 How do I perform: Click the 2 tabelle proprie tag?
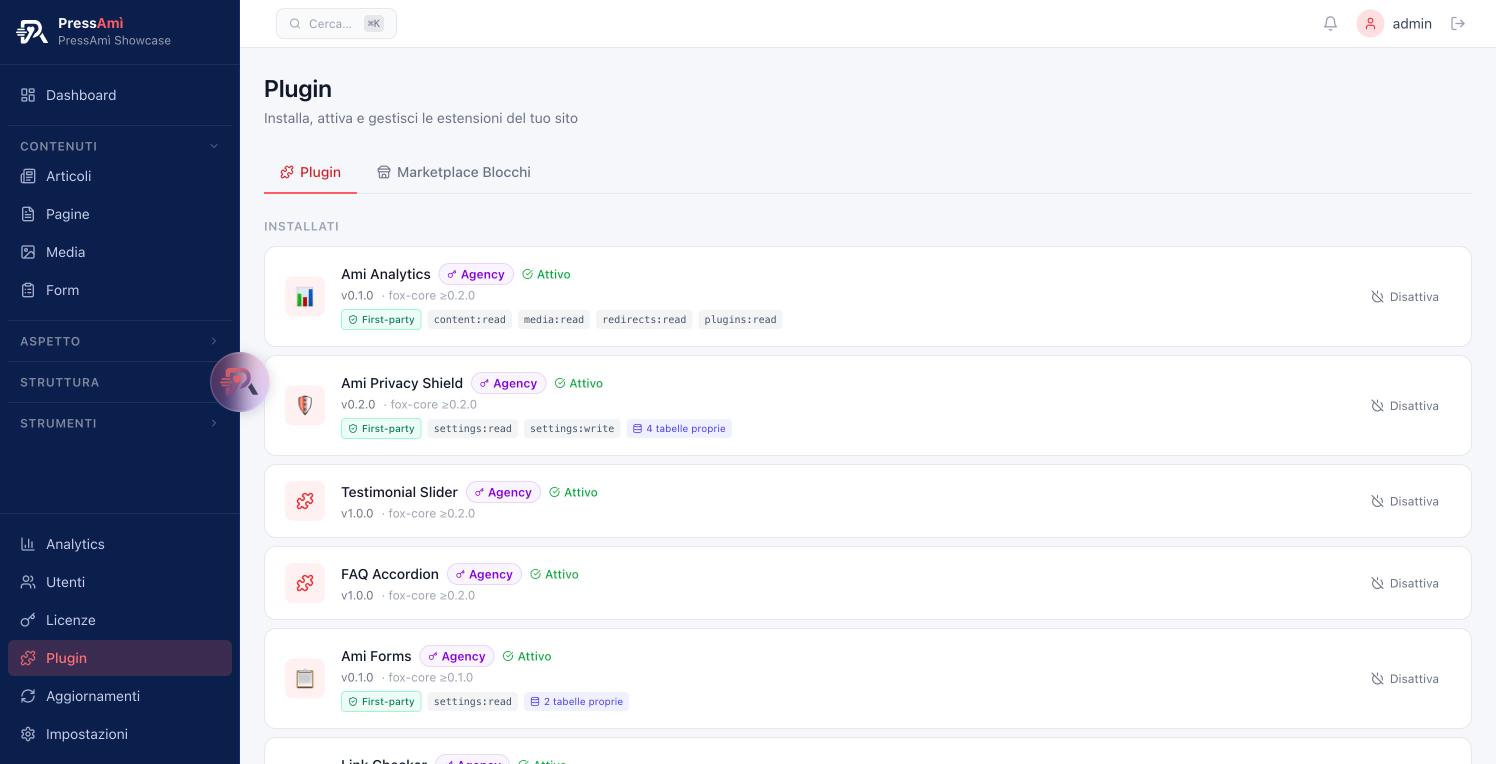coord(577,702)
